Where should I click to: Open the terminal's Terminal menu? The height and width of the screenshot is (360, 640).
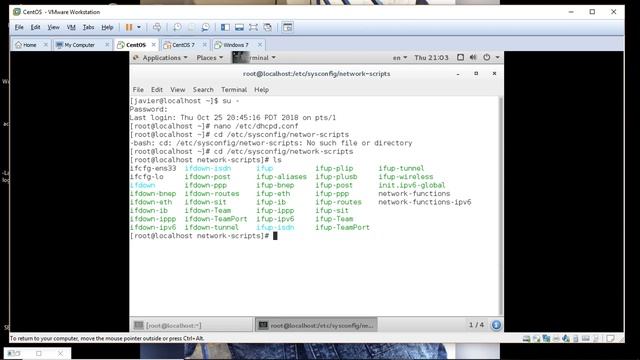(234, 90)
